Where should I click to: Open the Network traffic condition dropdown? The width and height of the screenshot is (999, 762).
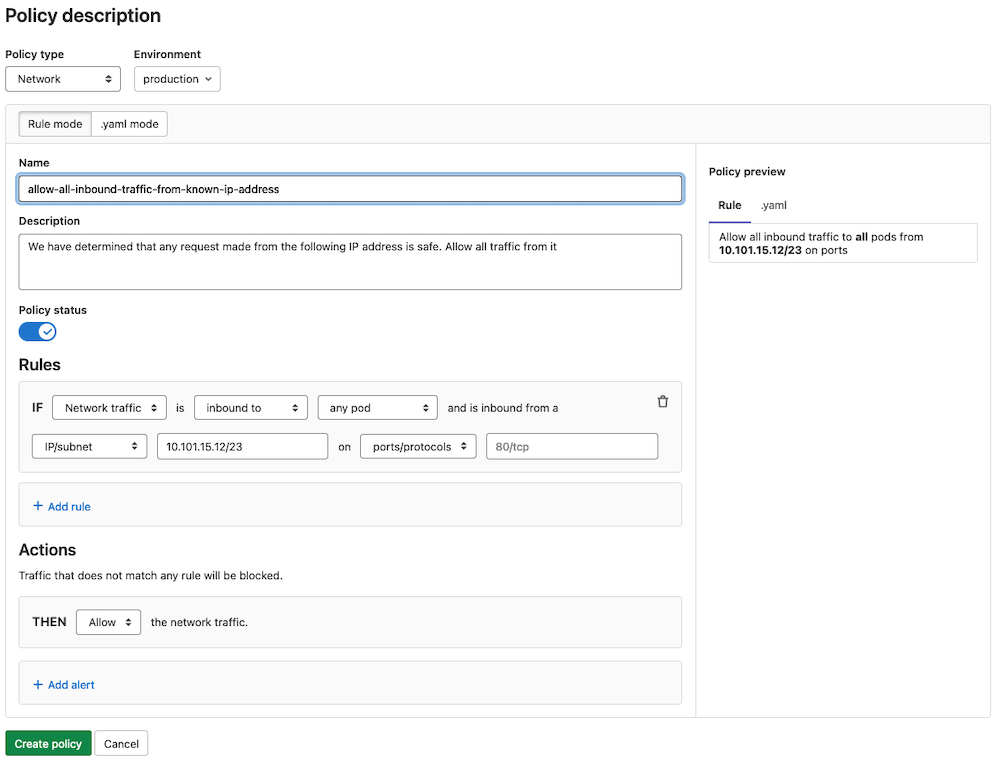click(x=109, y=407)
